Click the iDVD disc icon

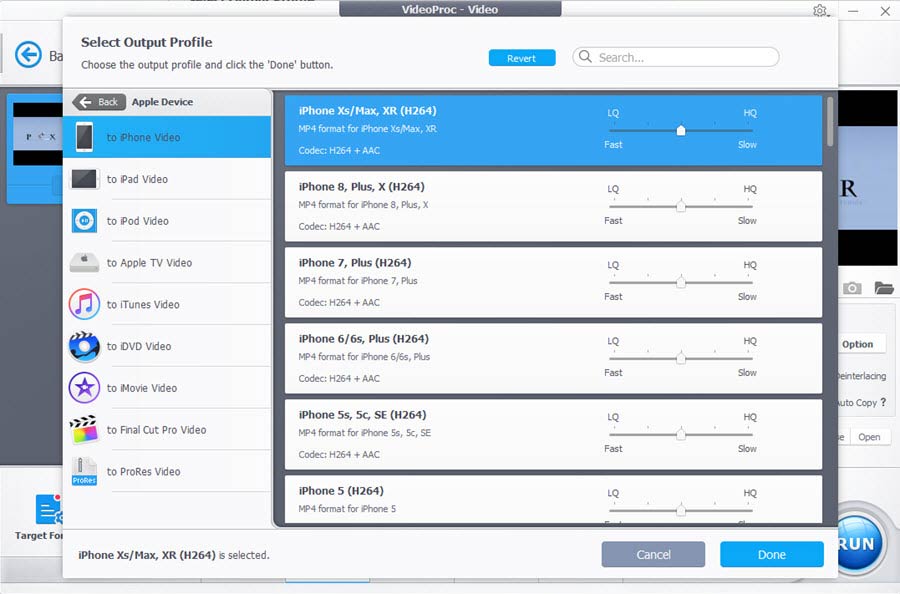point(84,346)
